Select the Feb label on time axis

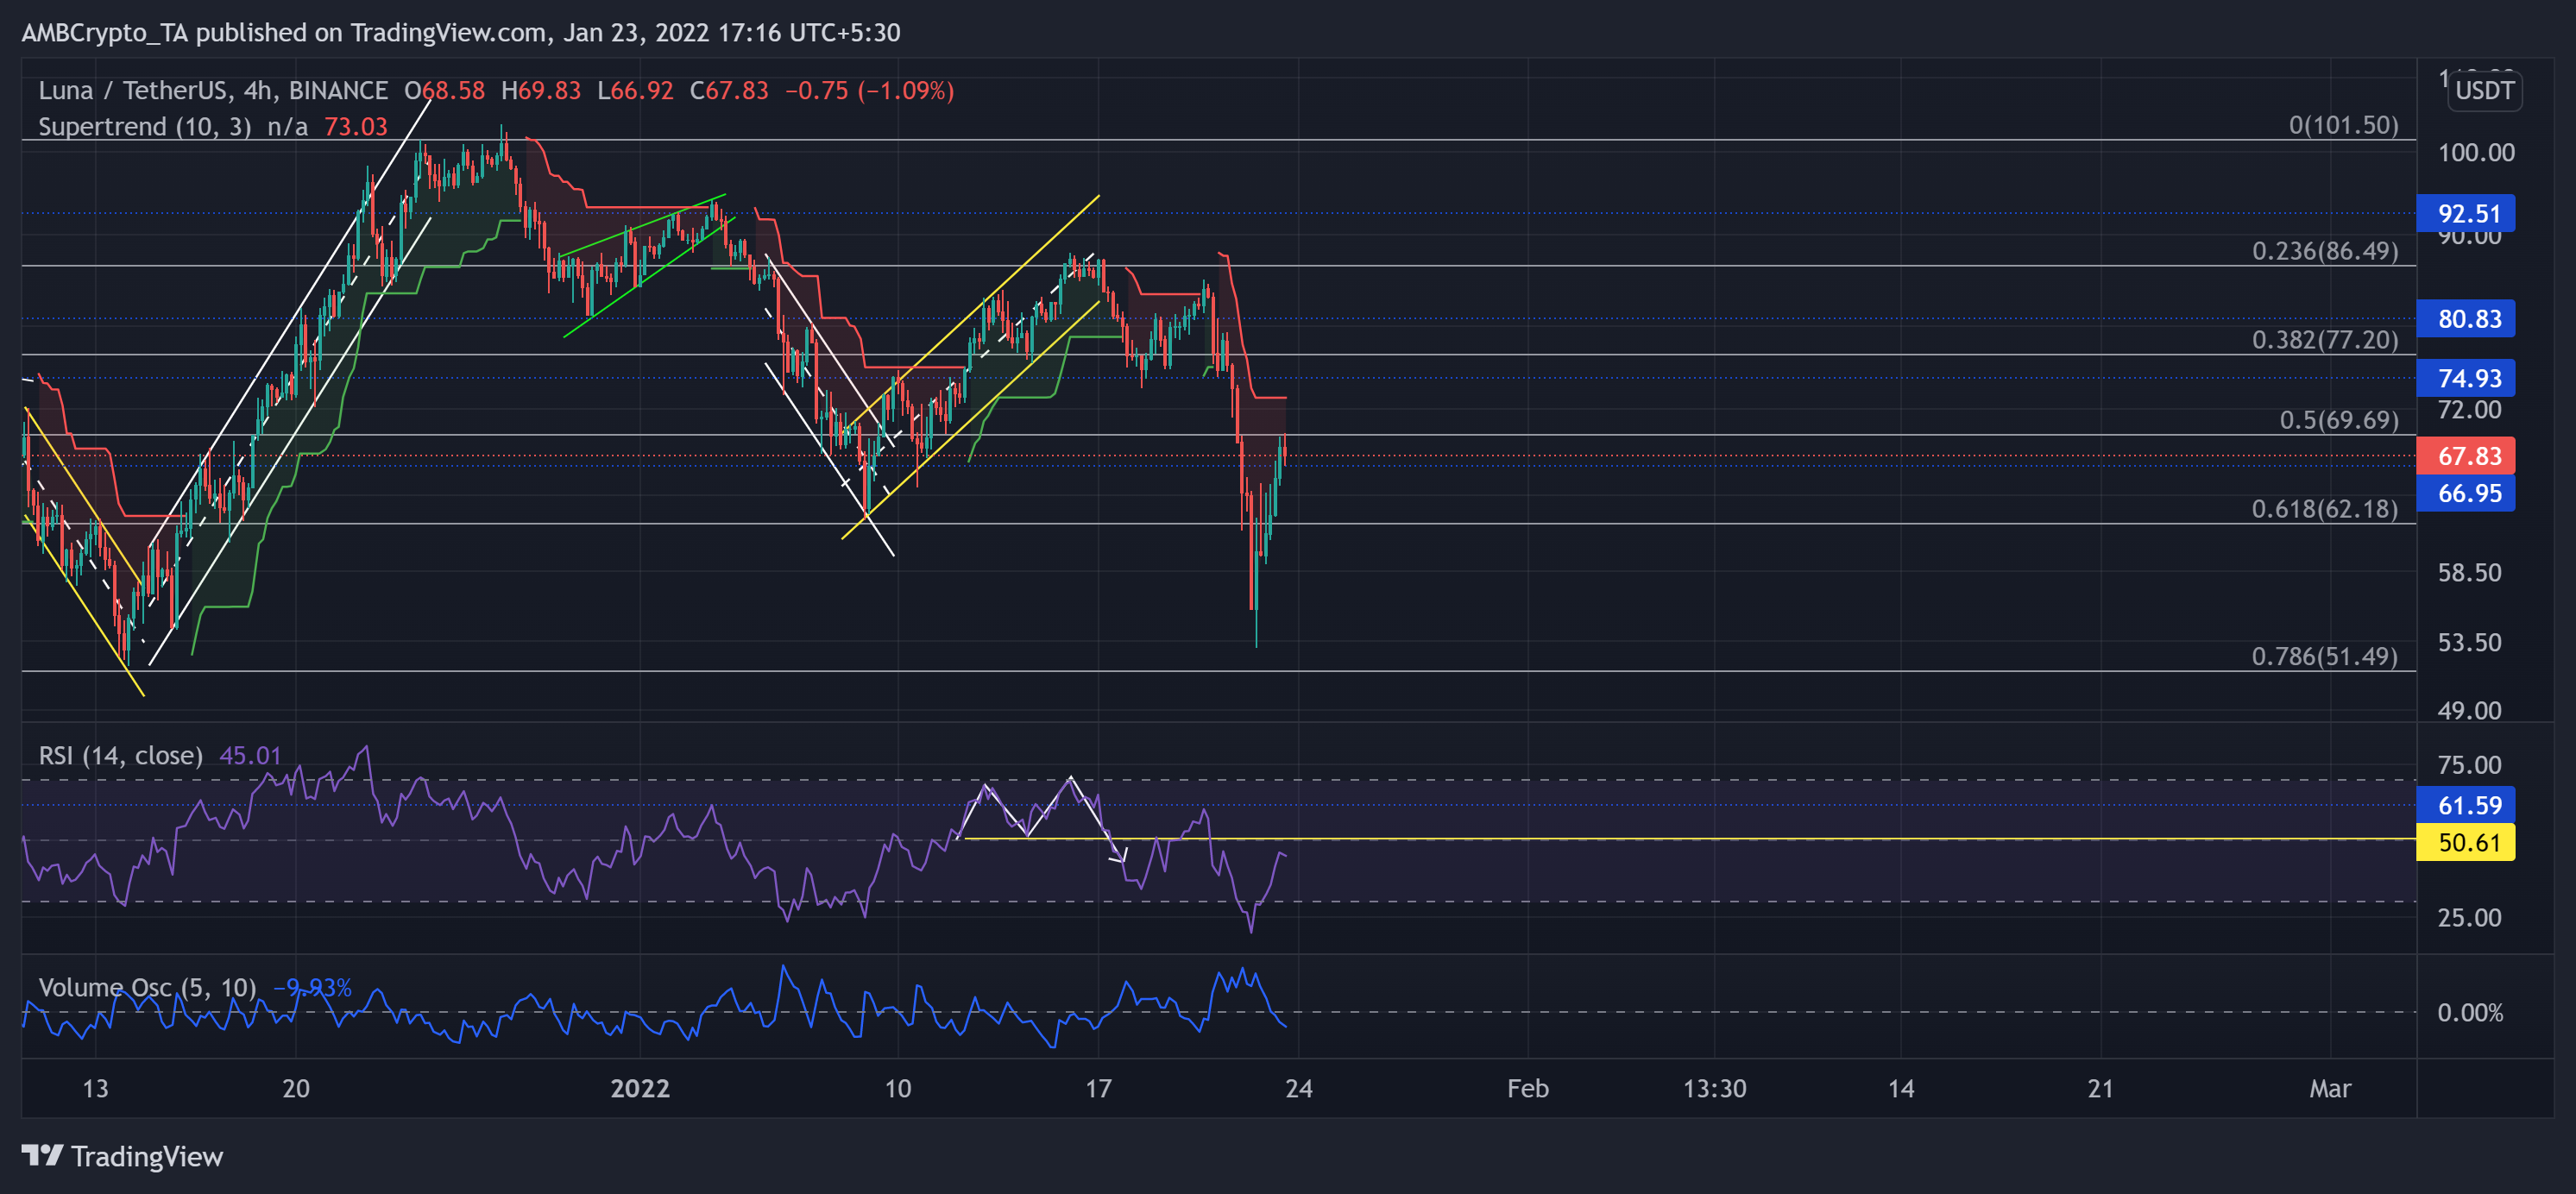pyautogui.click(x=1527, y=1088)
